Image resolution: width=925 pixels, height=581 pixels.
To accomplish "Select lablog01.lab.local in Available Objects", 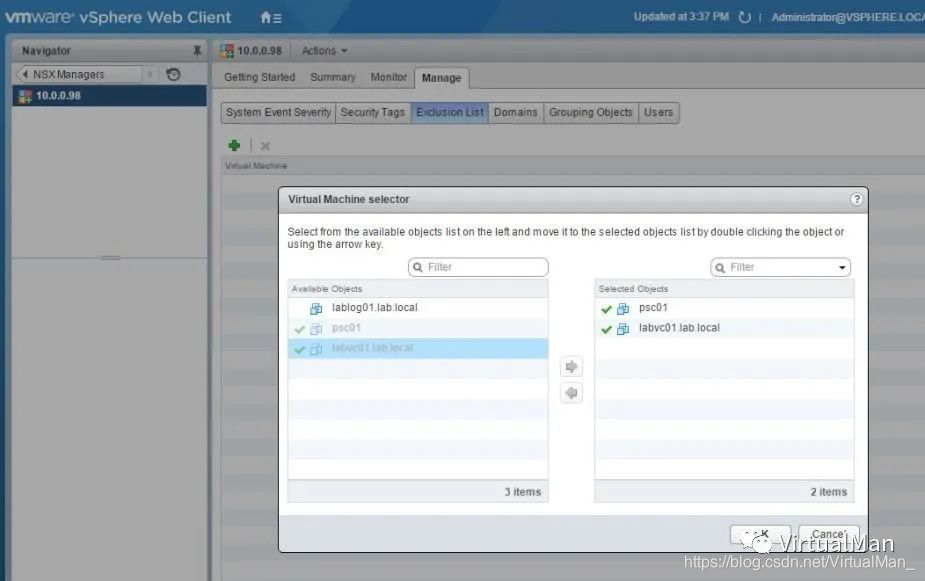I will [418, 308].
